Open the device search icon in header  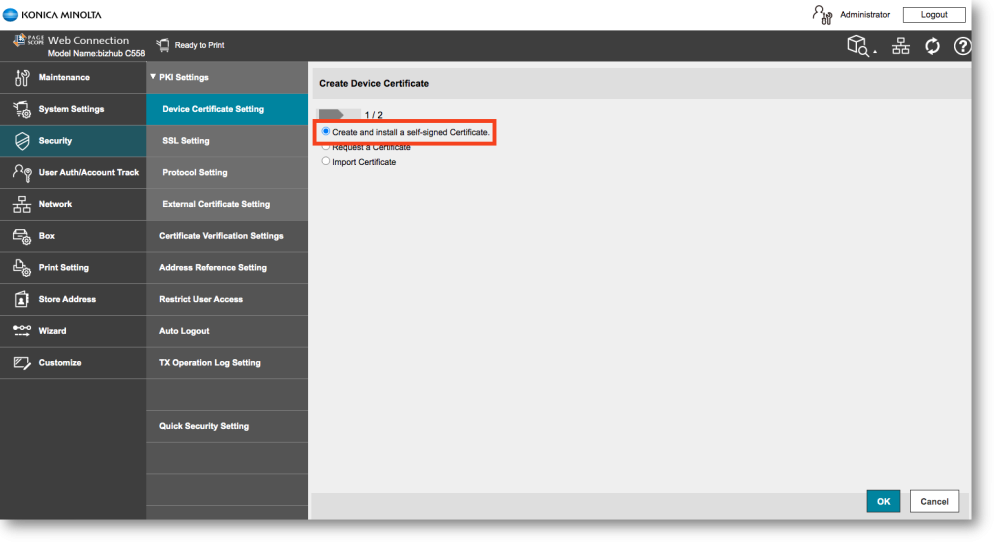(x=858, y=46)
